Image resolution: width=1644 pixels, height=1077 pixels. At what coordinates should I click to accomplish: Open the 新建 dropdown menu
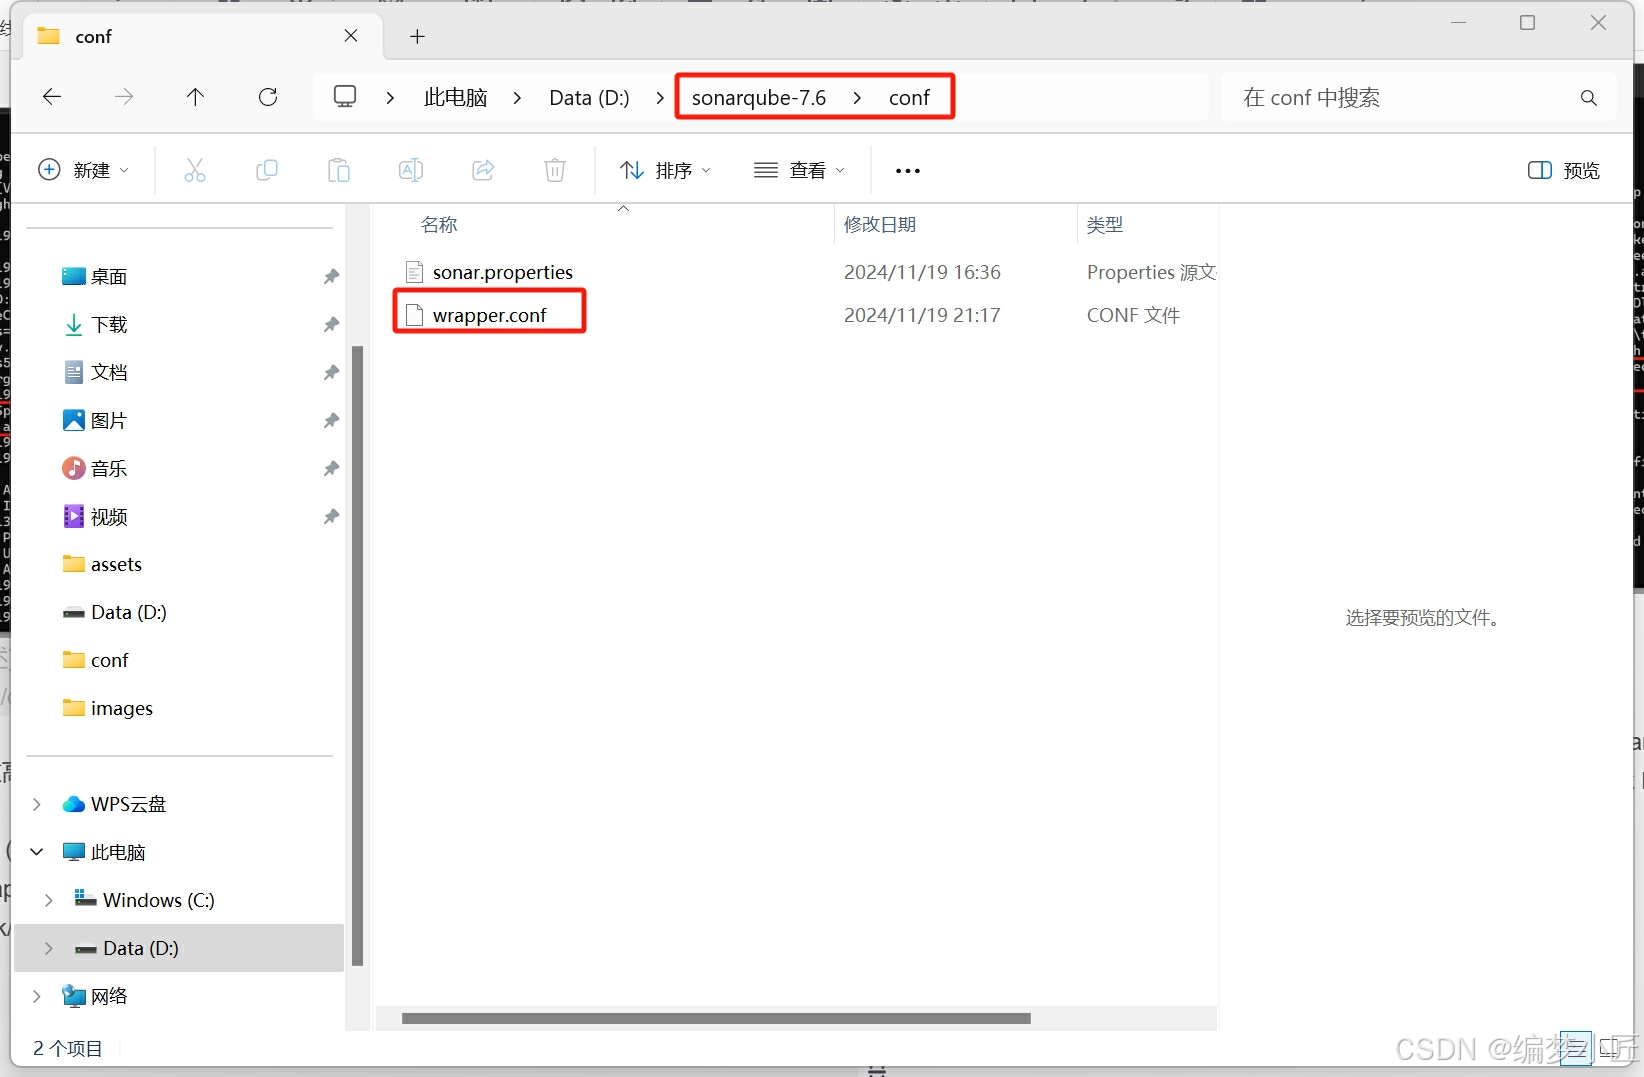tap(83, 170)
